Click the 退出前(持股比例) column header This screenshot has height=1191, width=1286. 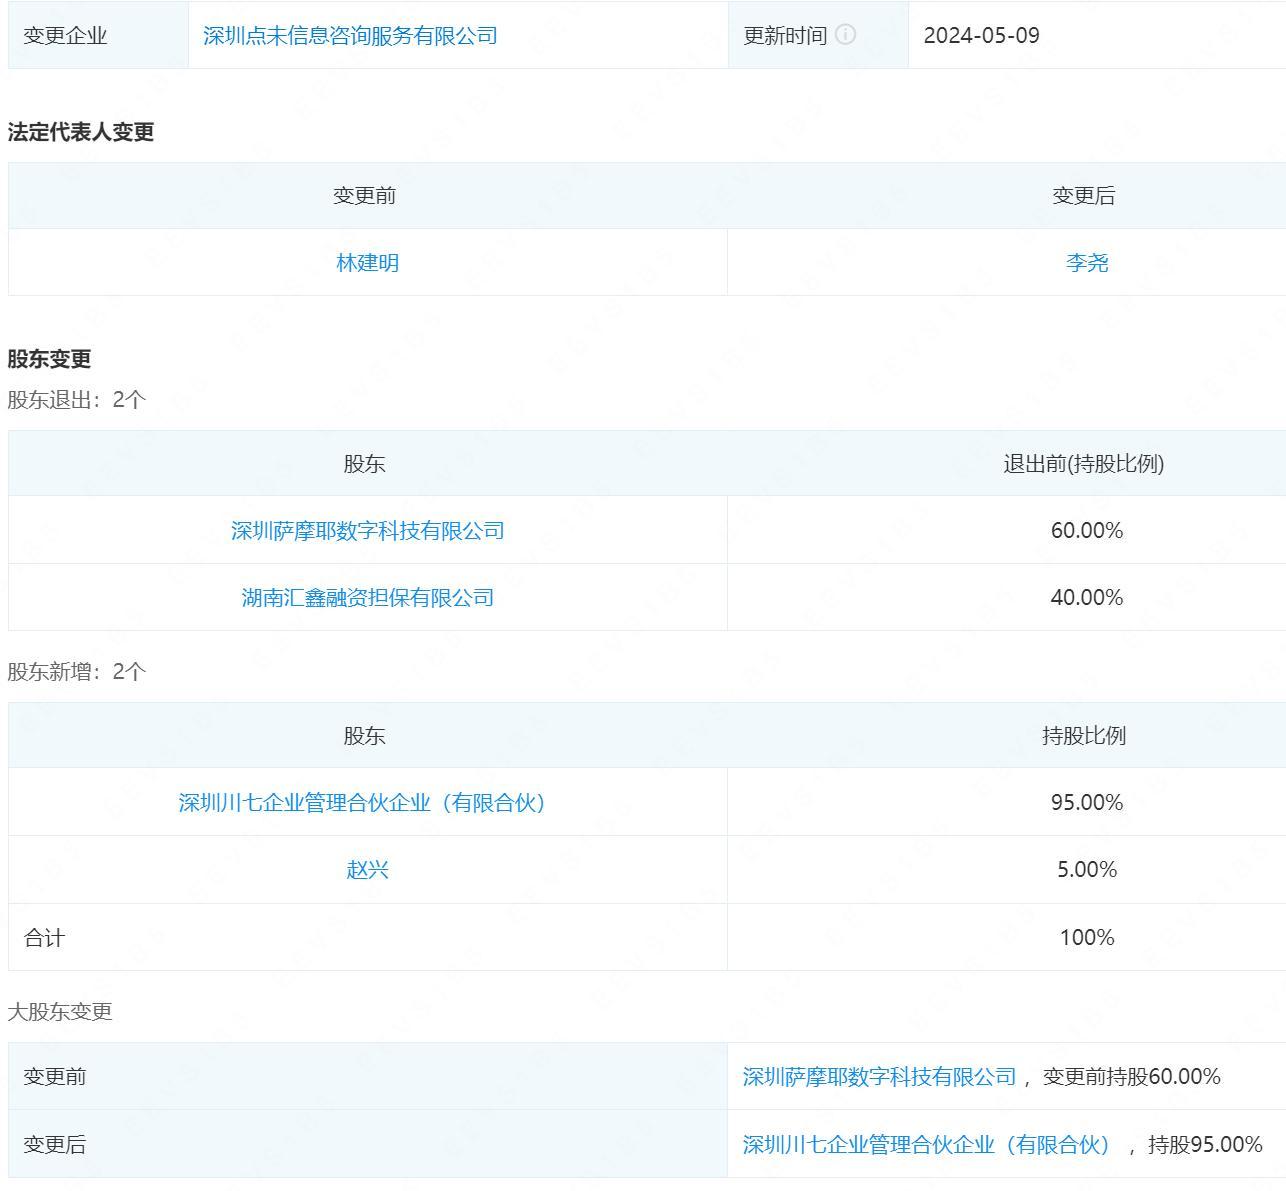coord(1084,464)
